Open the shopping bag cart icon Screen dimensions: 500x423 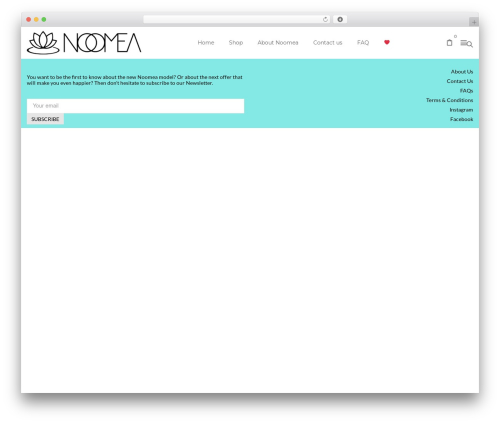pyautogui.click(x=449, y=43)
